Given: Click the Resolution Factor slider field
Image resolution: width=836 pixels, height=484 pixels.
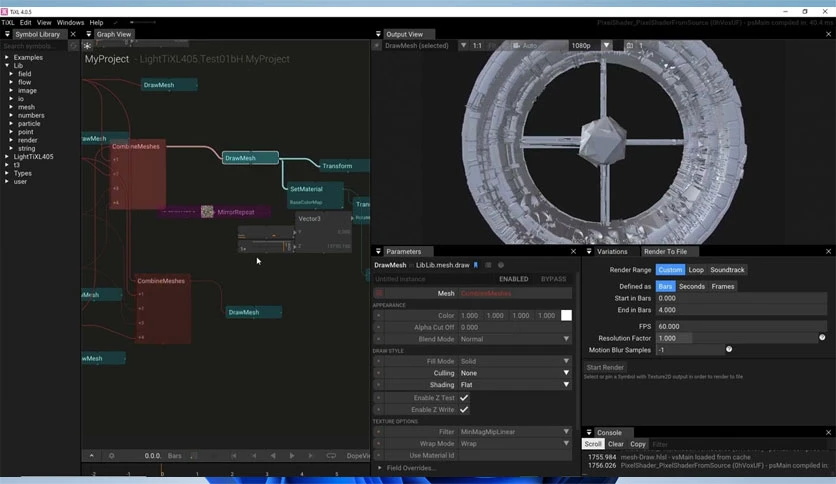Looking at the screenshot, I should click(x=736, y=338).
